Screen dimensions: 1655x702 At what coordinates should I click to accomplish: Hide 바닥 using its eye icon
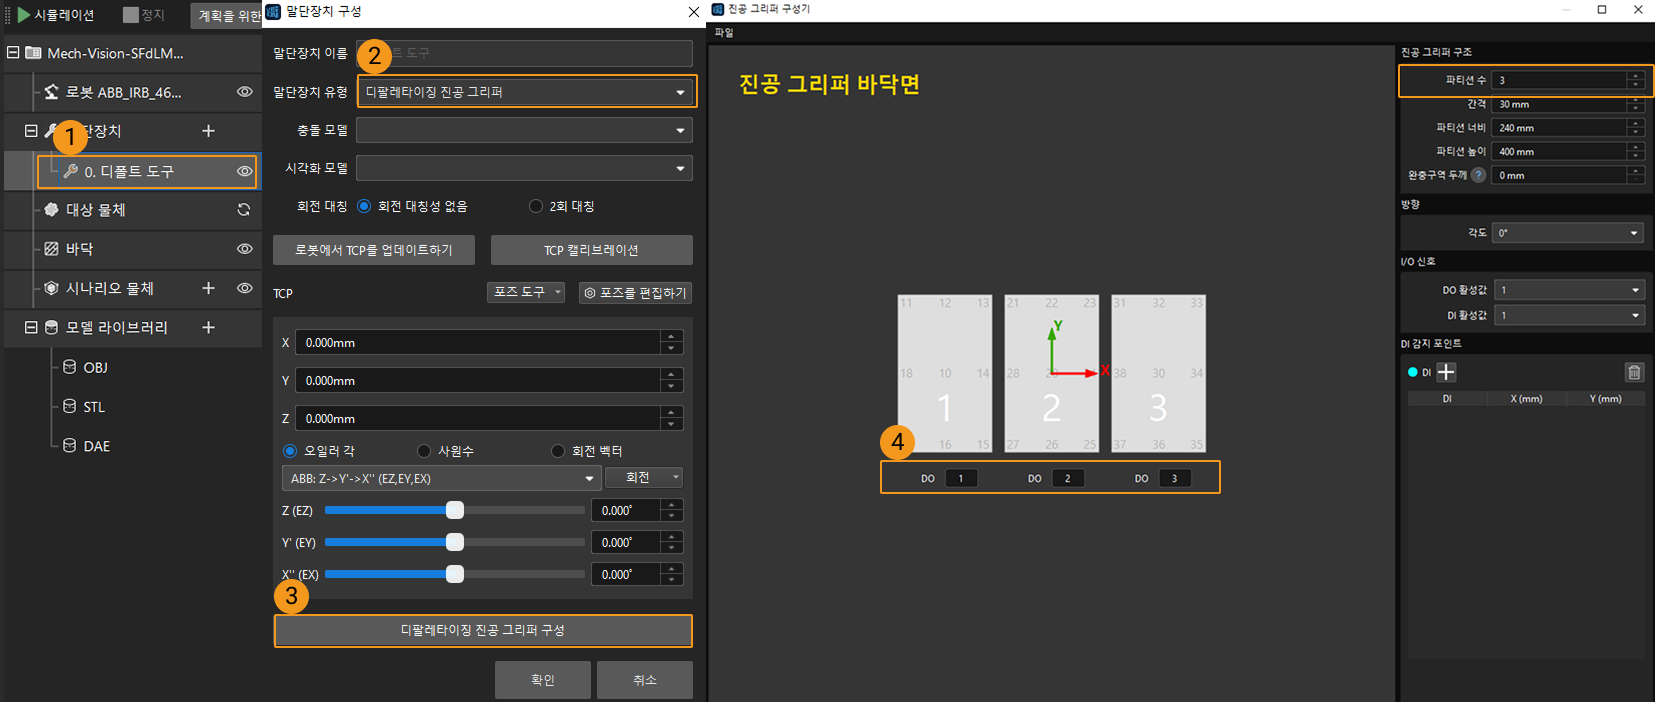(244, 249)
